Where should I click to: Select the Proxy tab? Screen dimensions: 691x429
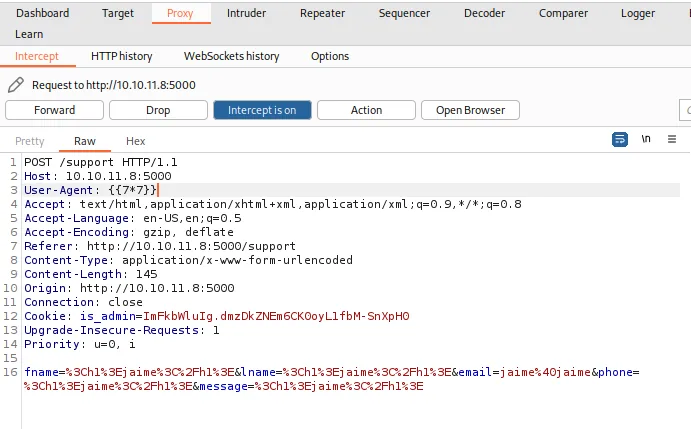(180, 13)
